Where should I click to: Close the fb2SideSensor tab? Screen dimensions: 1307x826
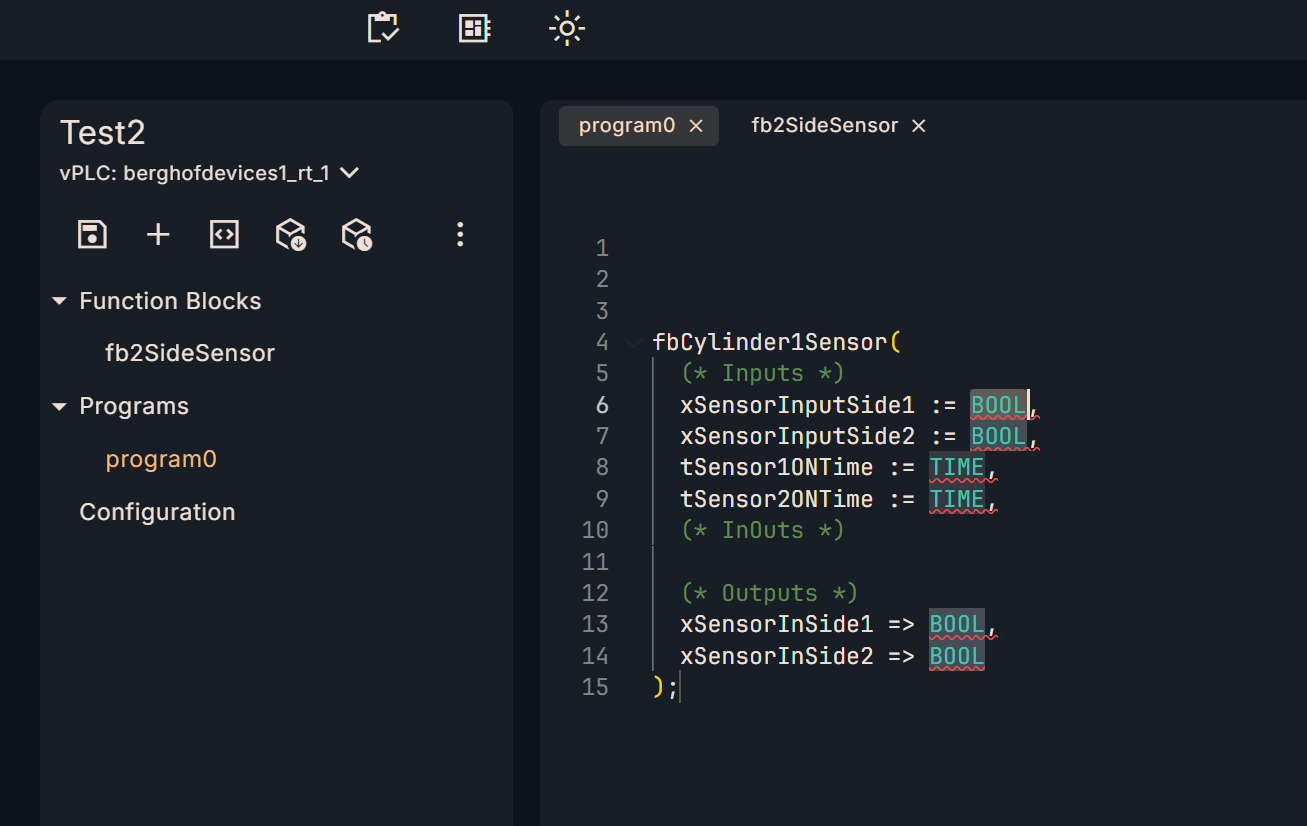click(x=919, y=126)
